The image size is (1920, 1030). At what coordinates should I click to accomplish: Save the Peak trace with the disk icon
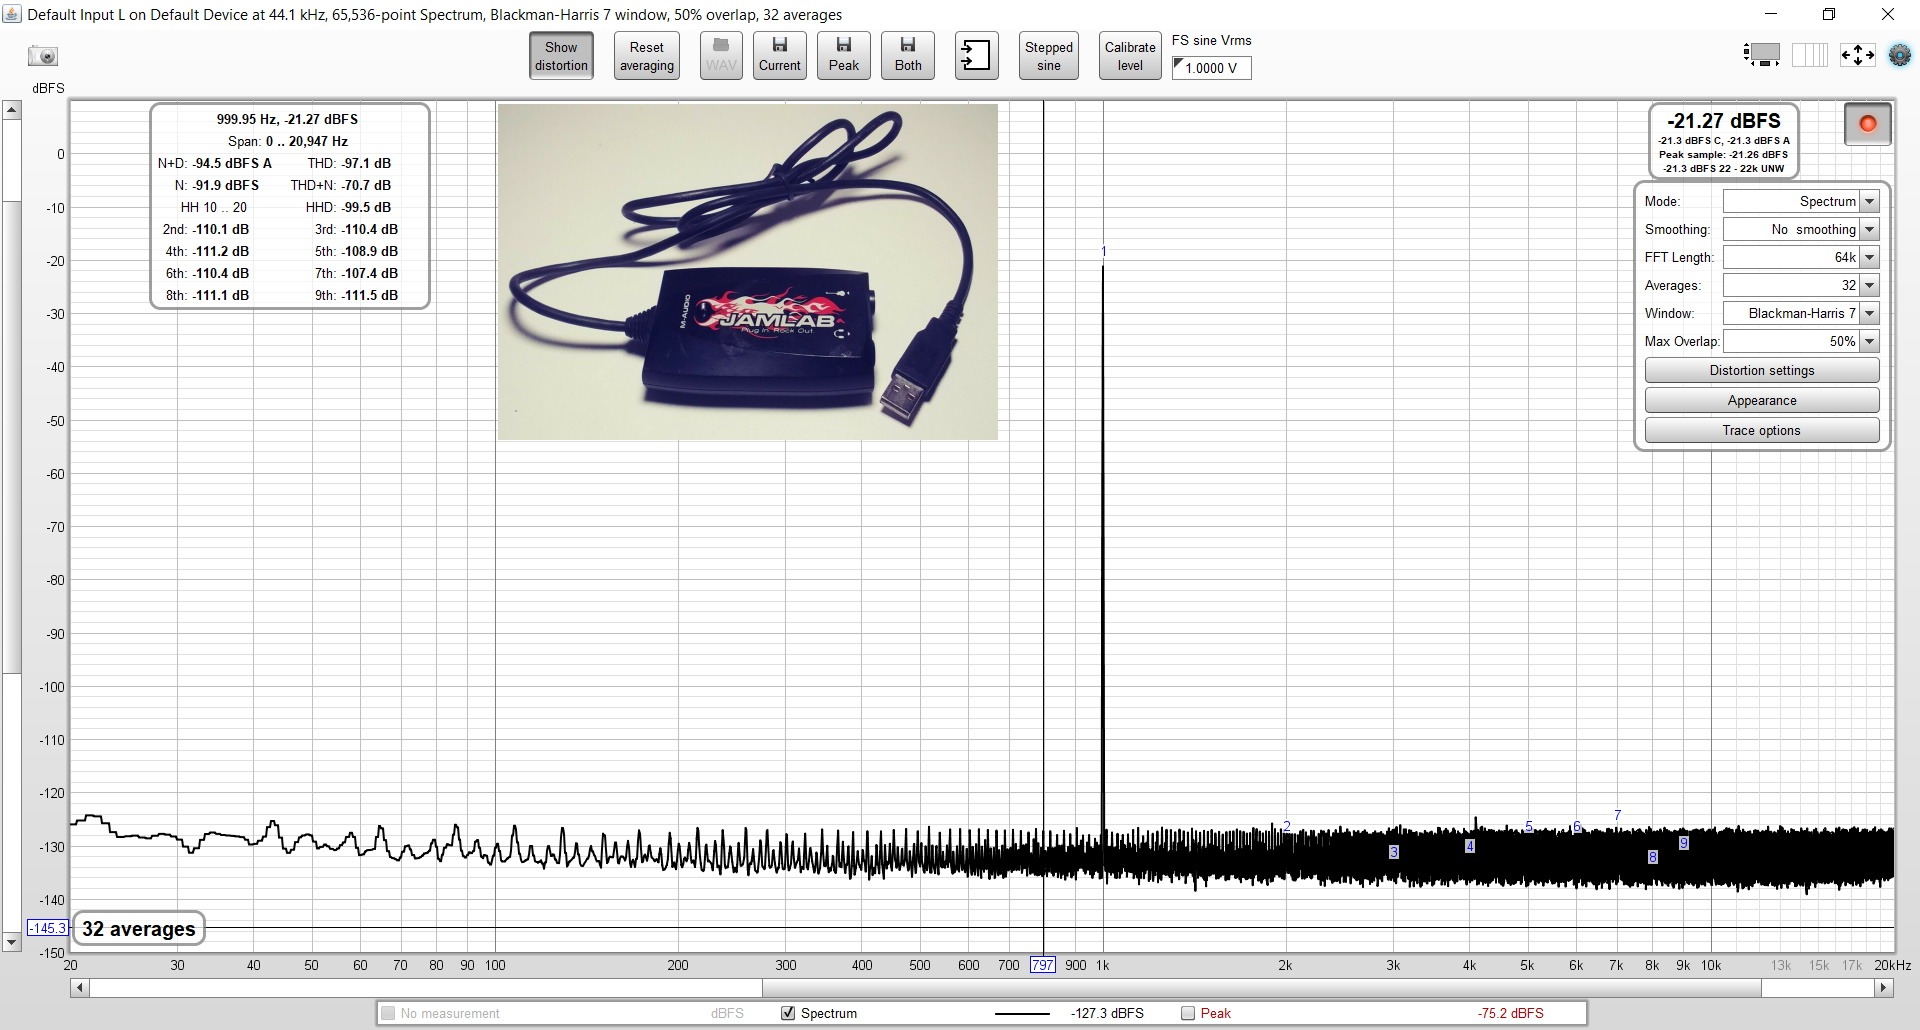pyautogui.click(x=843, y=56)
